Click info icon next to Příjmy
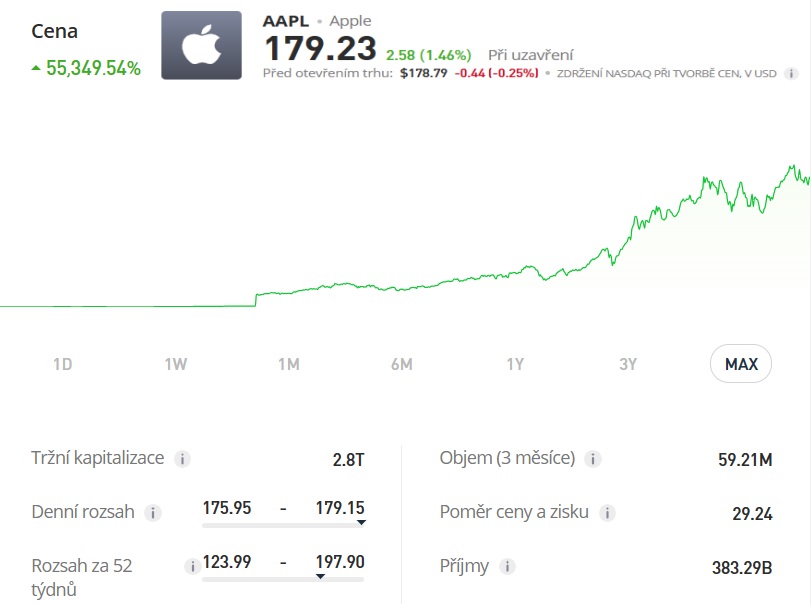811x605 pixels. pos(507,567)
